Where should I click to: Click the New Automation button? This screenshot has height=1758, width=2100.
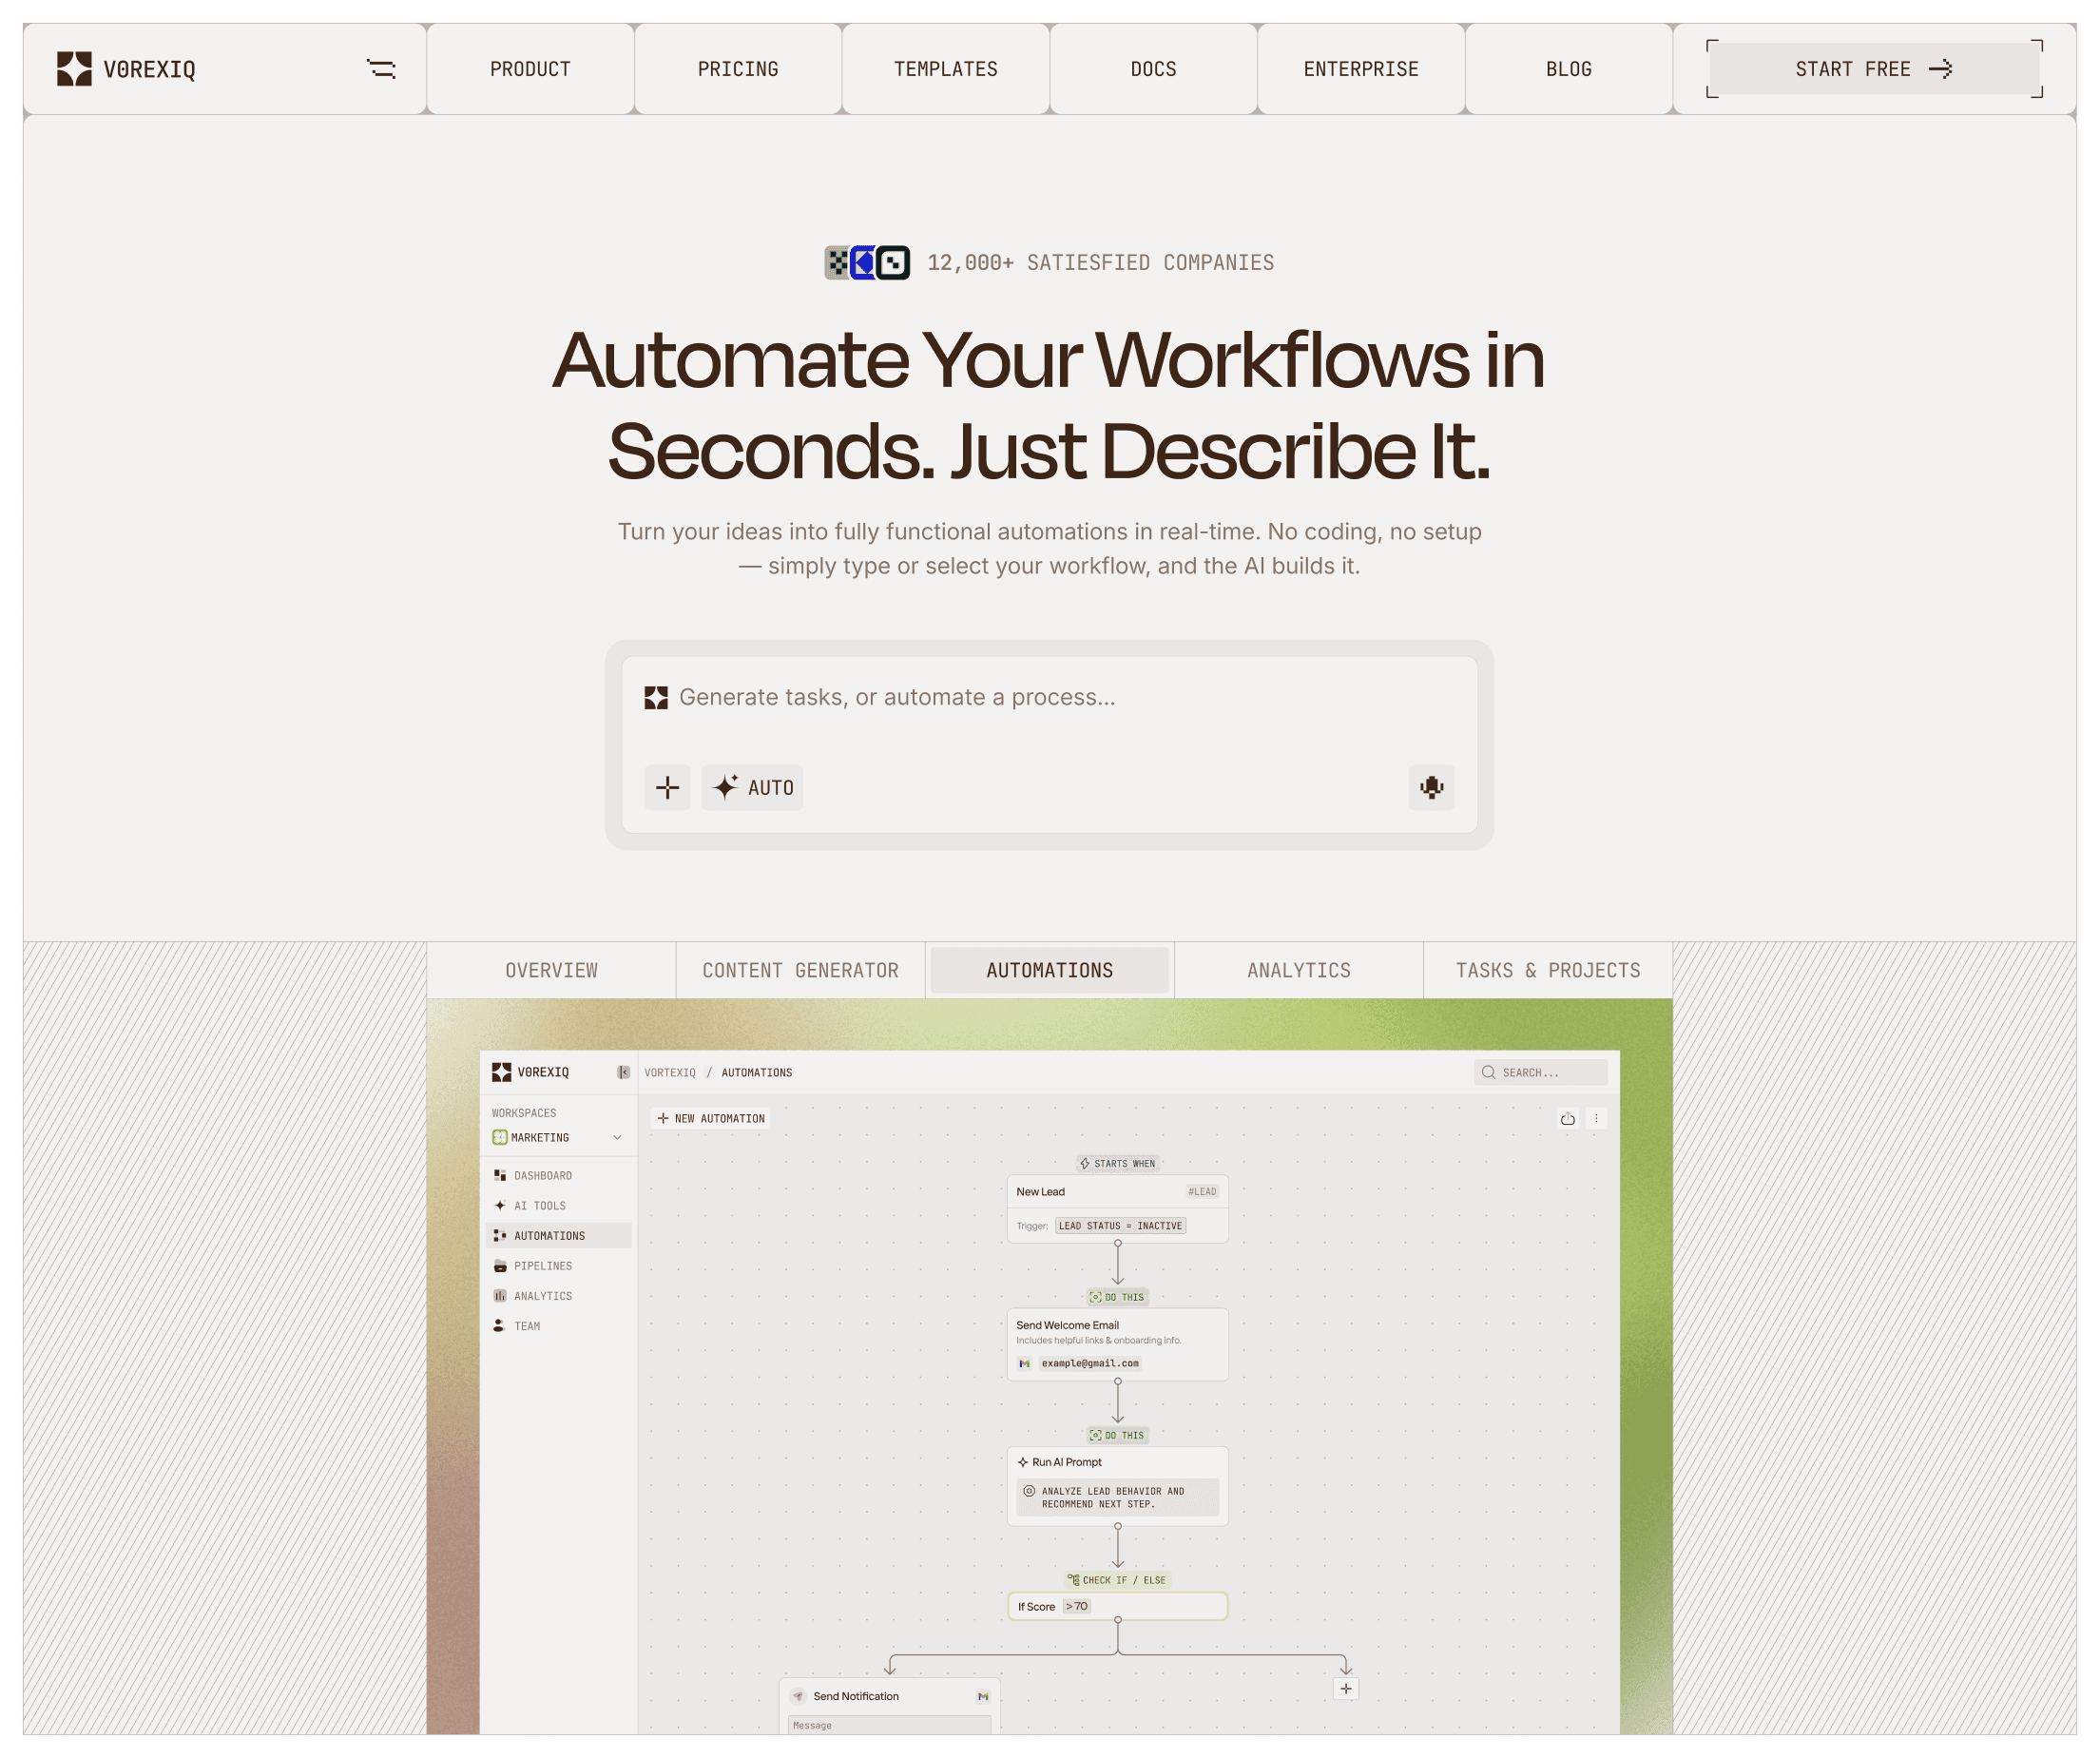click(x=711, y=1119)
